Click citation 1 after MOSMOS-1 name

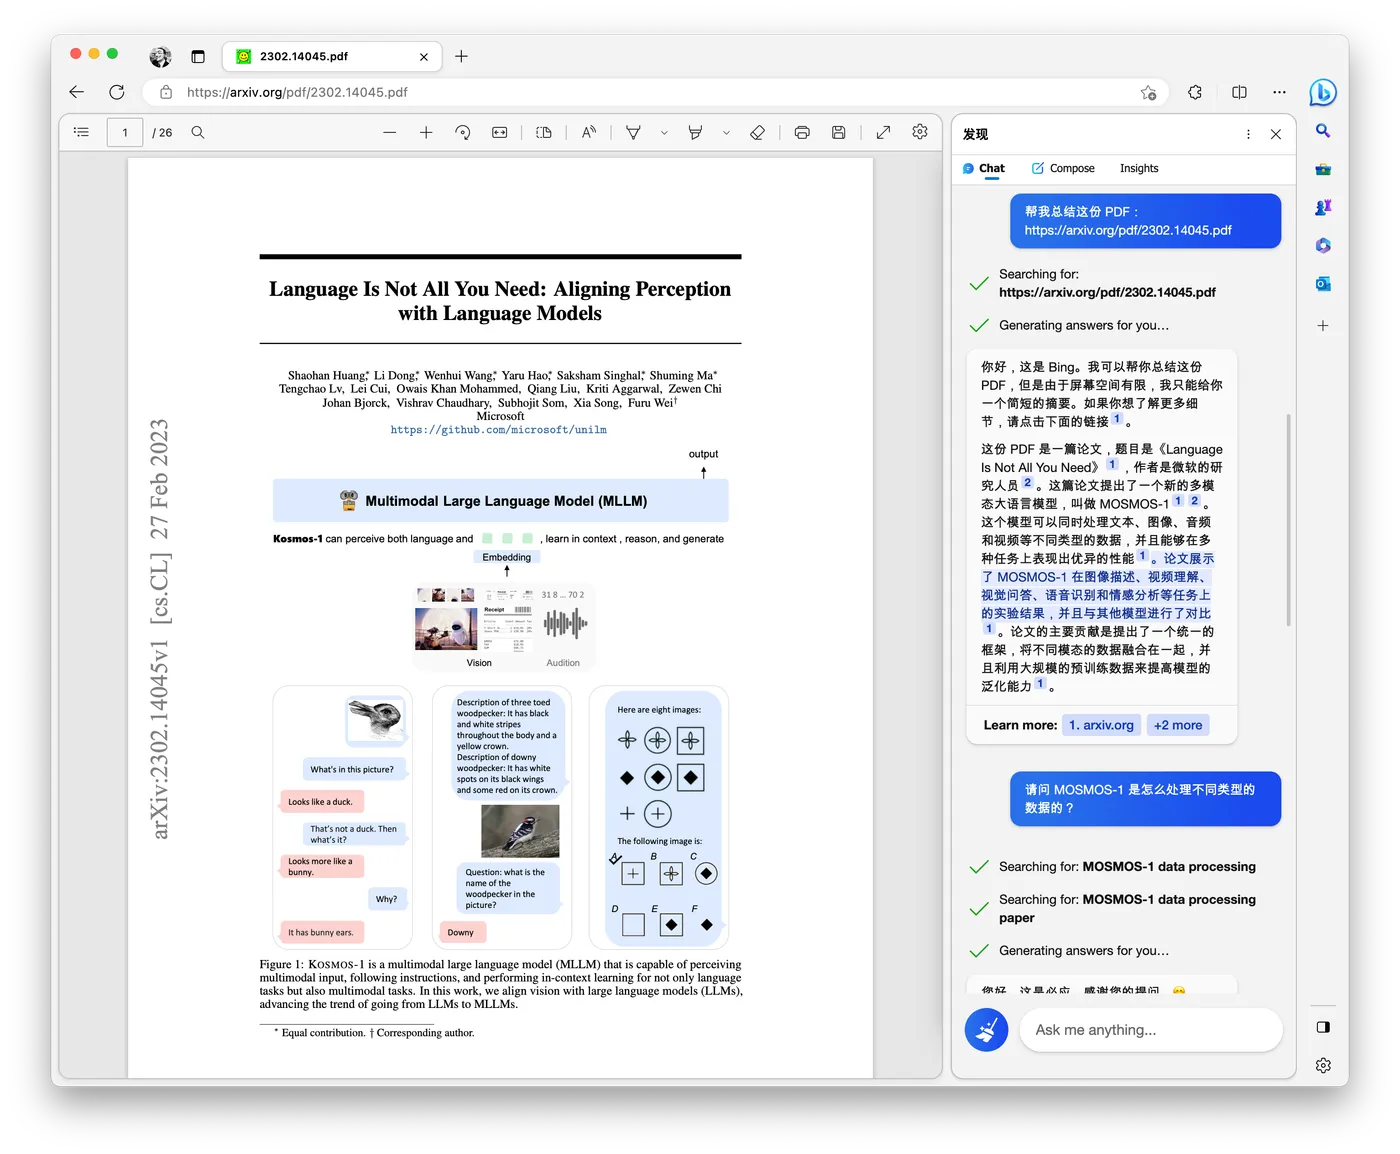tap(1178, 501)
